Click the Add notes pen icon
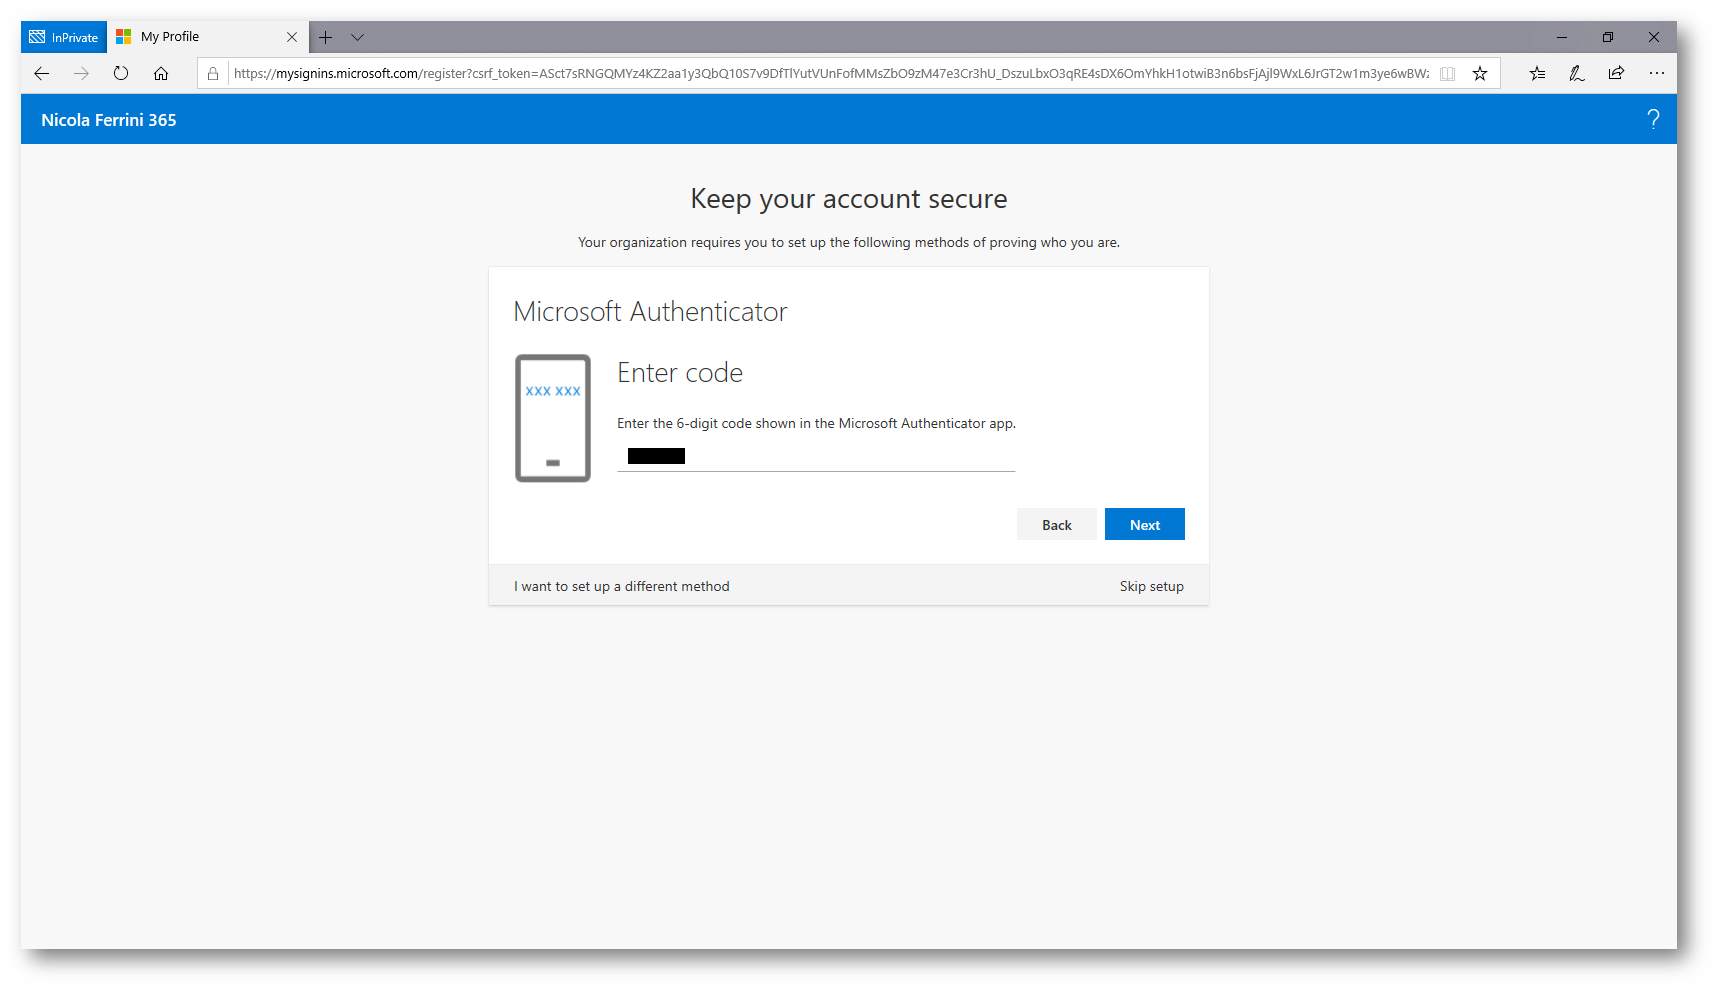This screenshot has width=1719, height=991. (1576, 73)
